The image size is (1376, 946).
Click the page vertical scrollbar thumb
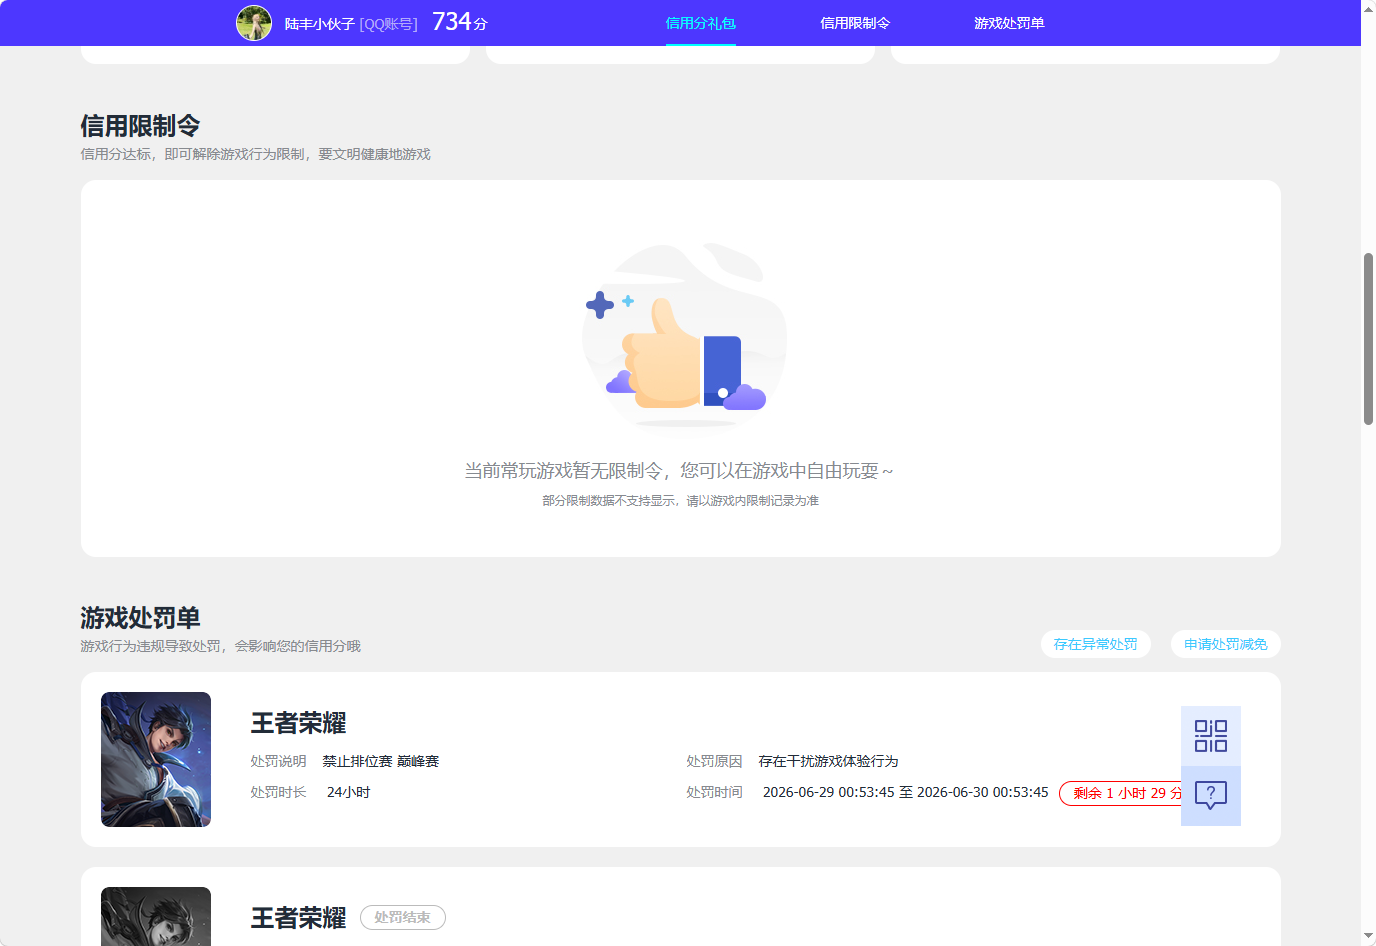(1368, 339)
